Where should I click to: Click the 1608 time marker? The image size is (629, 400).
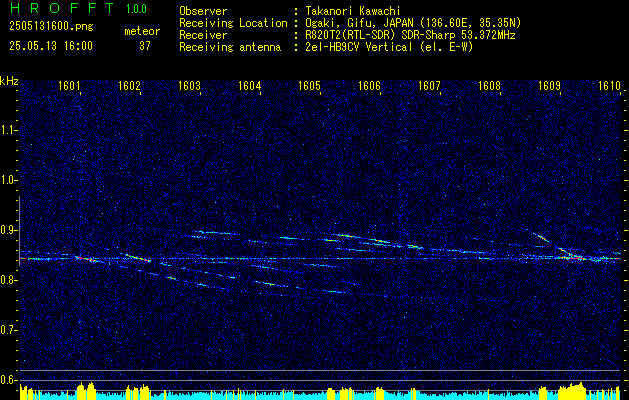click(x=489, y=86)
